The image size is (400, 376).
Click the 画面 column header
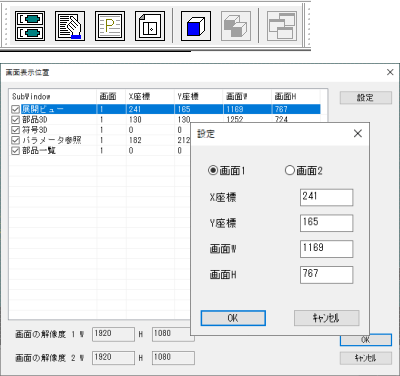pyautogui.click(x=111, y=96)
